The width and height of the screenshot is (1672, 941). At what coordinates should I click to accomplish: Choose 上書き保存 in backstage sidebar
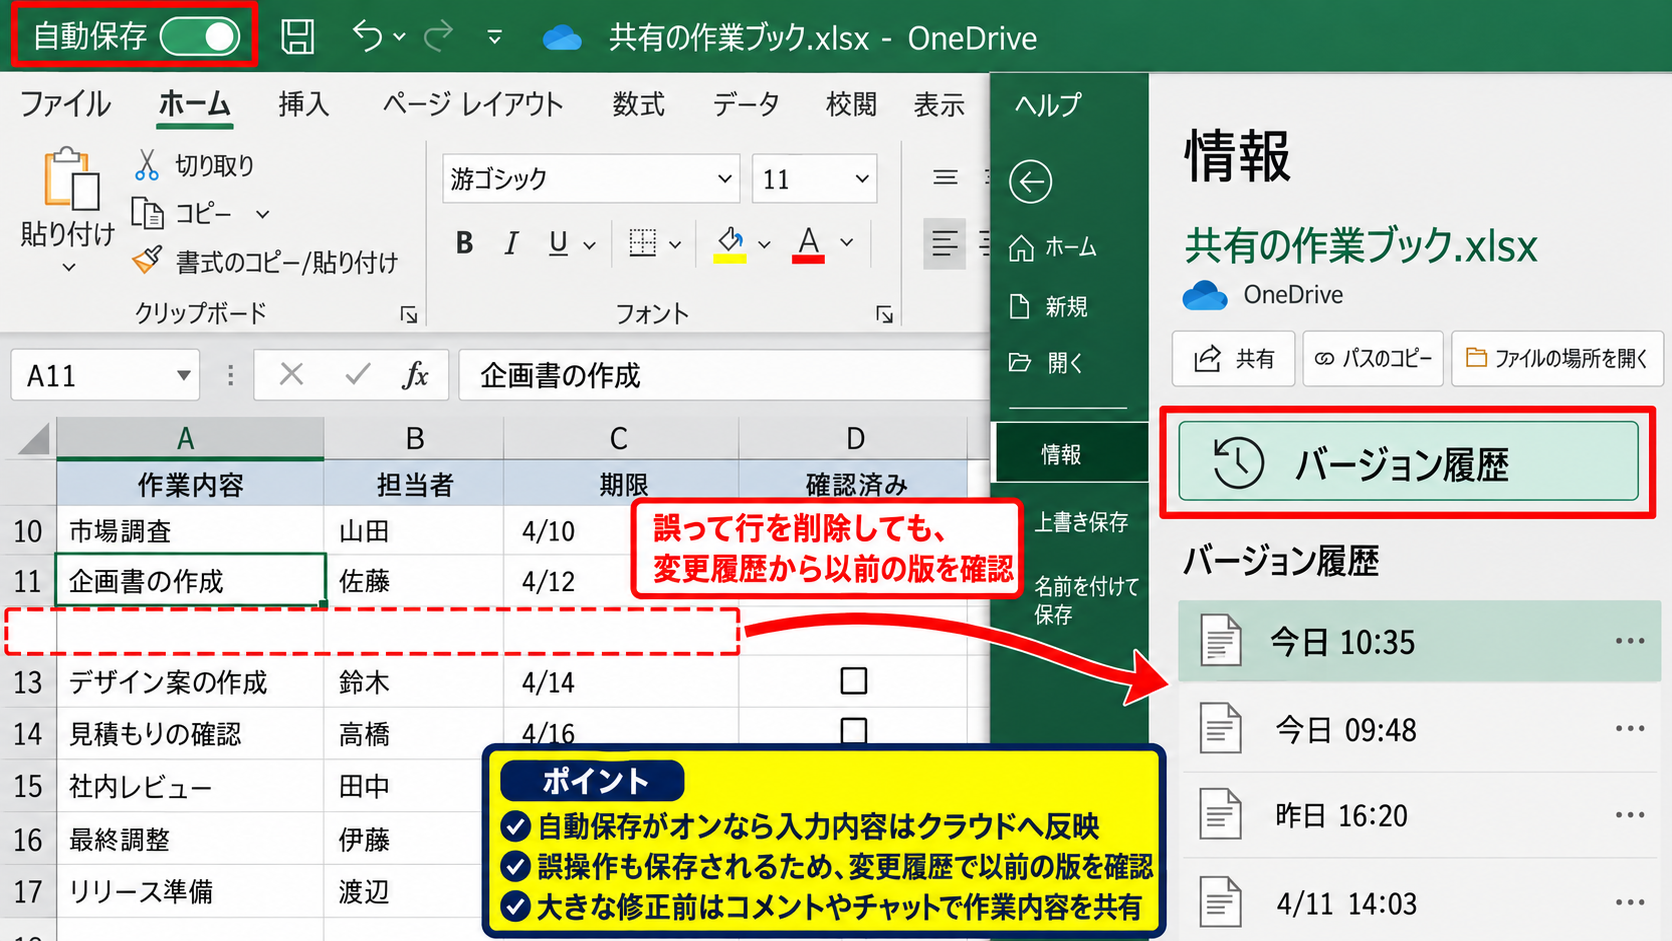click(1081, 522)
